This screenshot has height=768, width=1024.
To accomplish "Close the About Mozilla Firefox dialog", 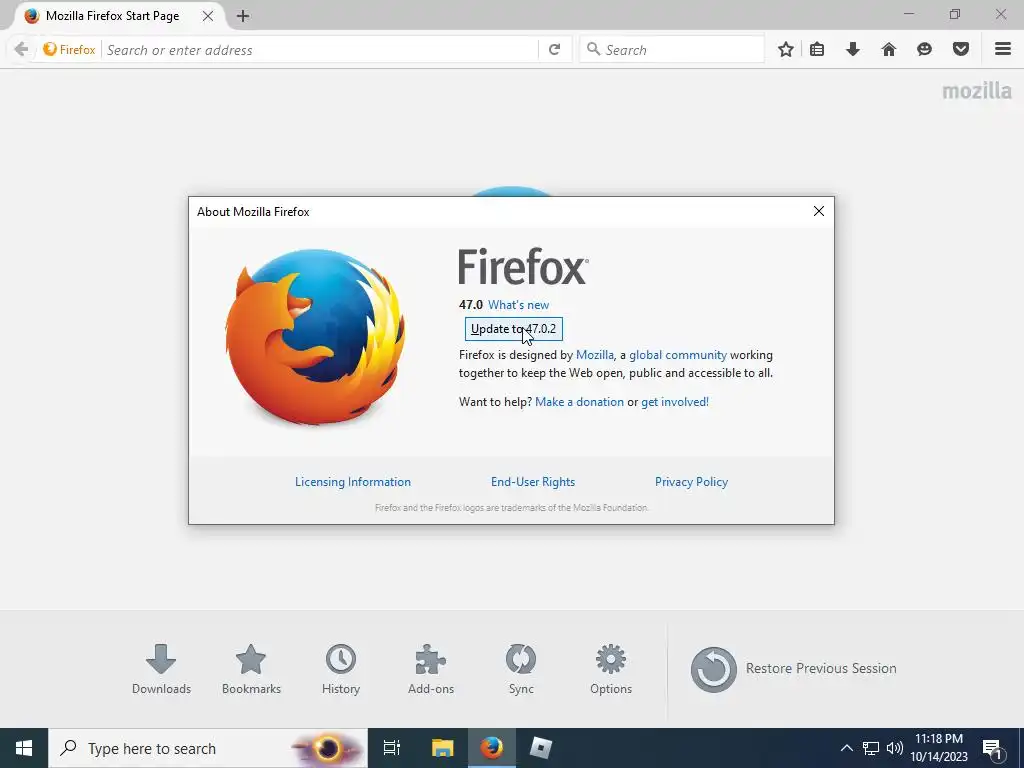I will tap(819, 211).
